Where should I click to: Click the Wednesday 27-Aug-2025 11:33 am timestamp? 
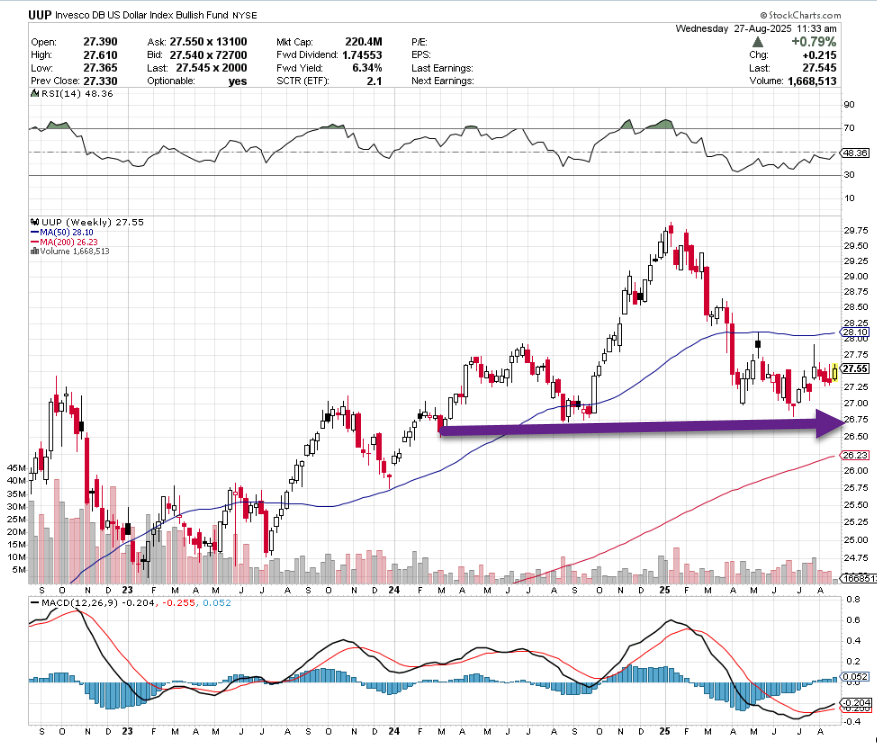756,29
